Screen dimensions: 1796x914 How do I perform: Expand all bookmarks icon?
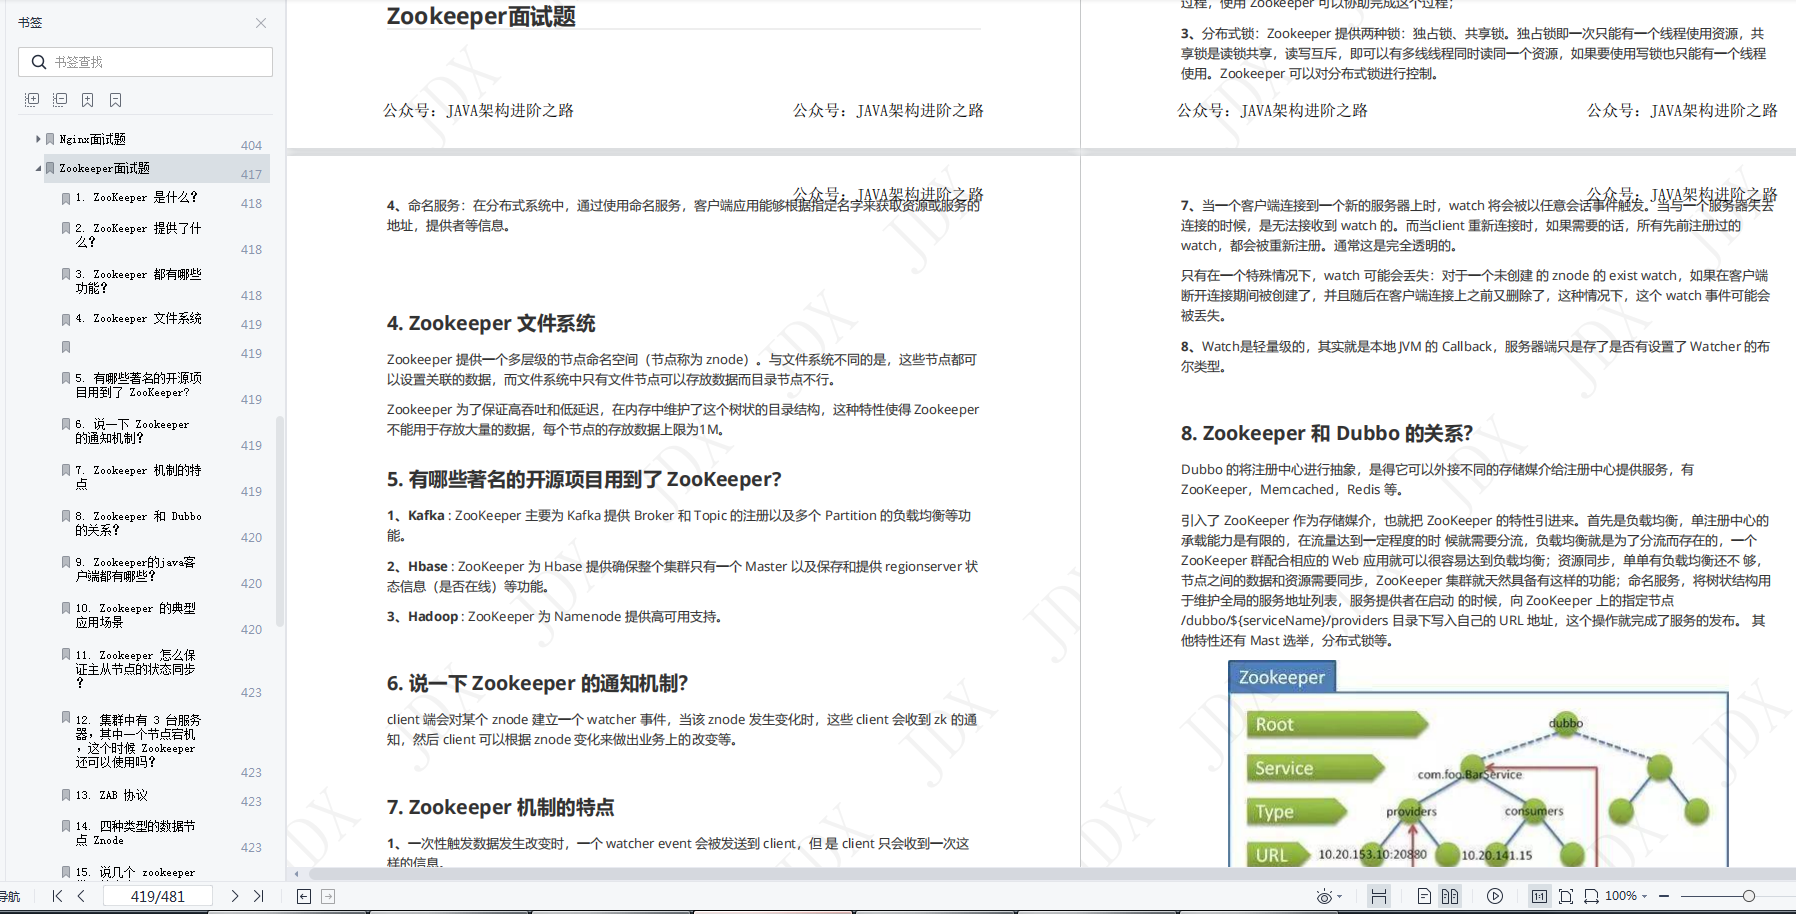click(x=32, y=100)
